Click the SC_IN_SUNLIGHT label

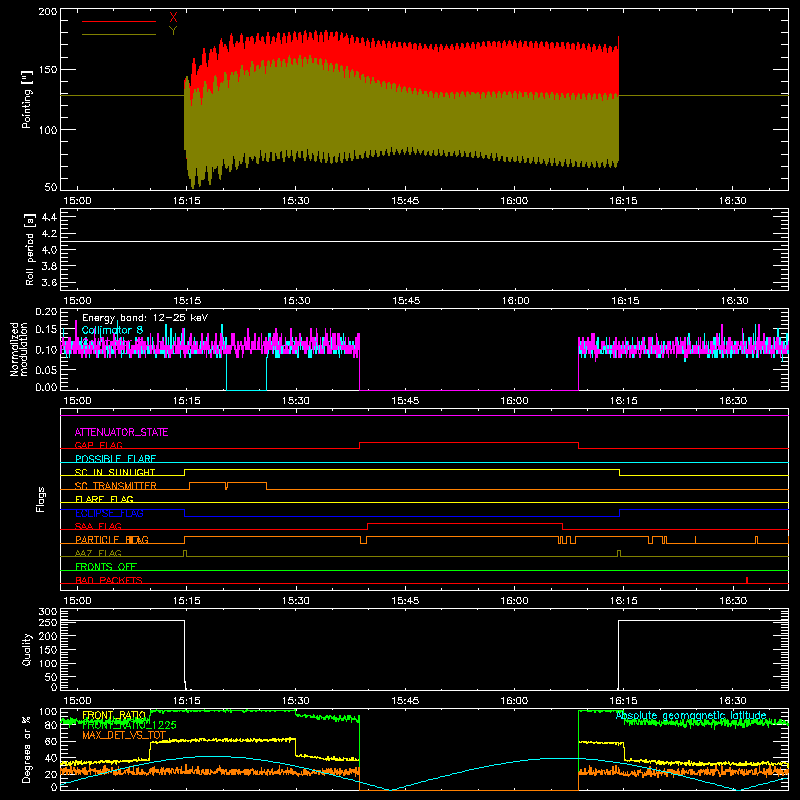pos(115,472)
